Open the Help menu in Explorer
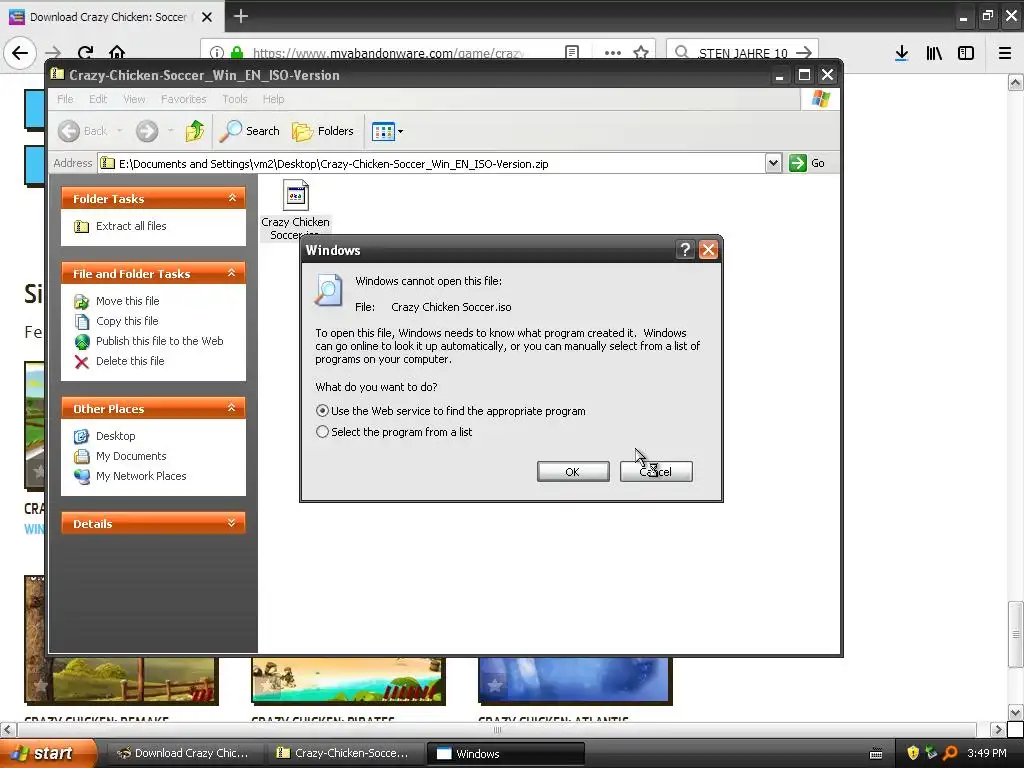The image size is (1024, 768). click(274, 99)
